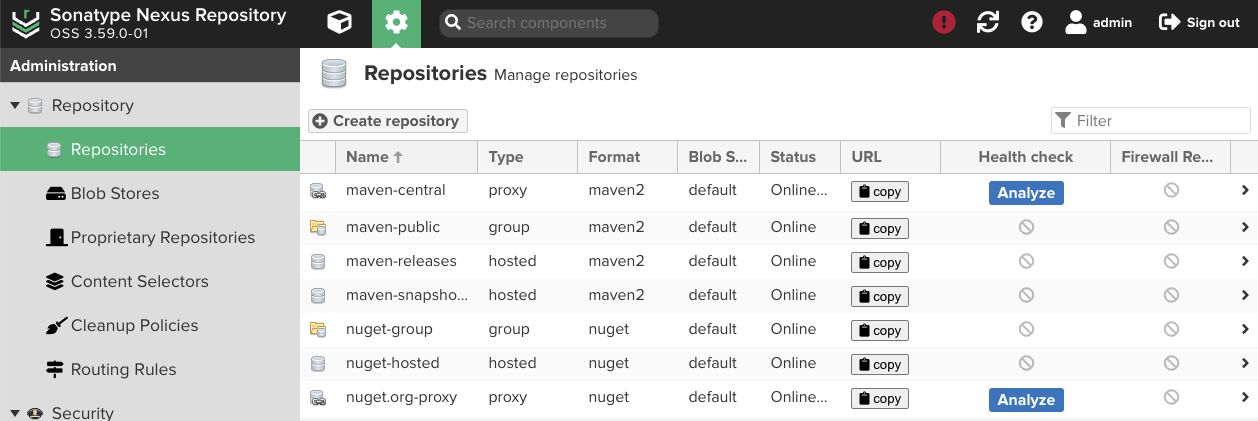
Task: Go to Routing Rules in sidebar
Action: pos(123,369)
